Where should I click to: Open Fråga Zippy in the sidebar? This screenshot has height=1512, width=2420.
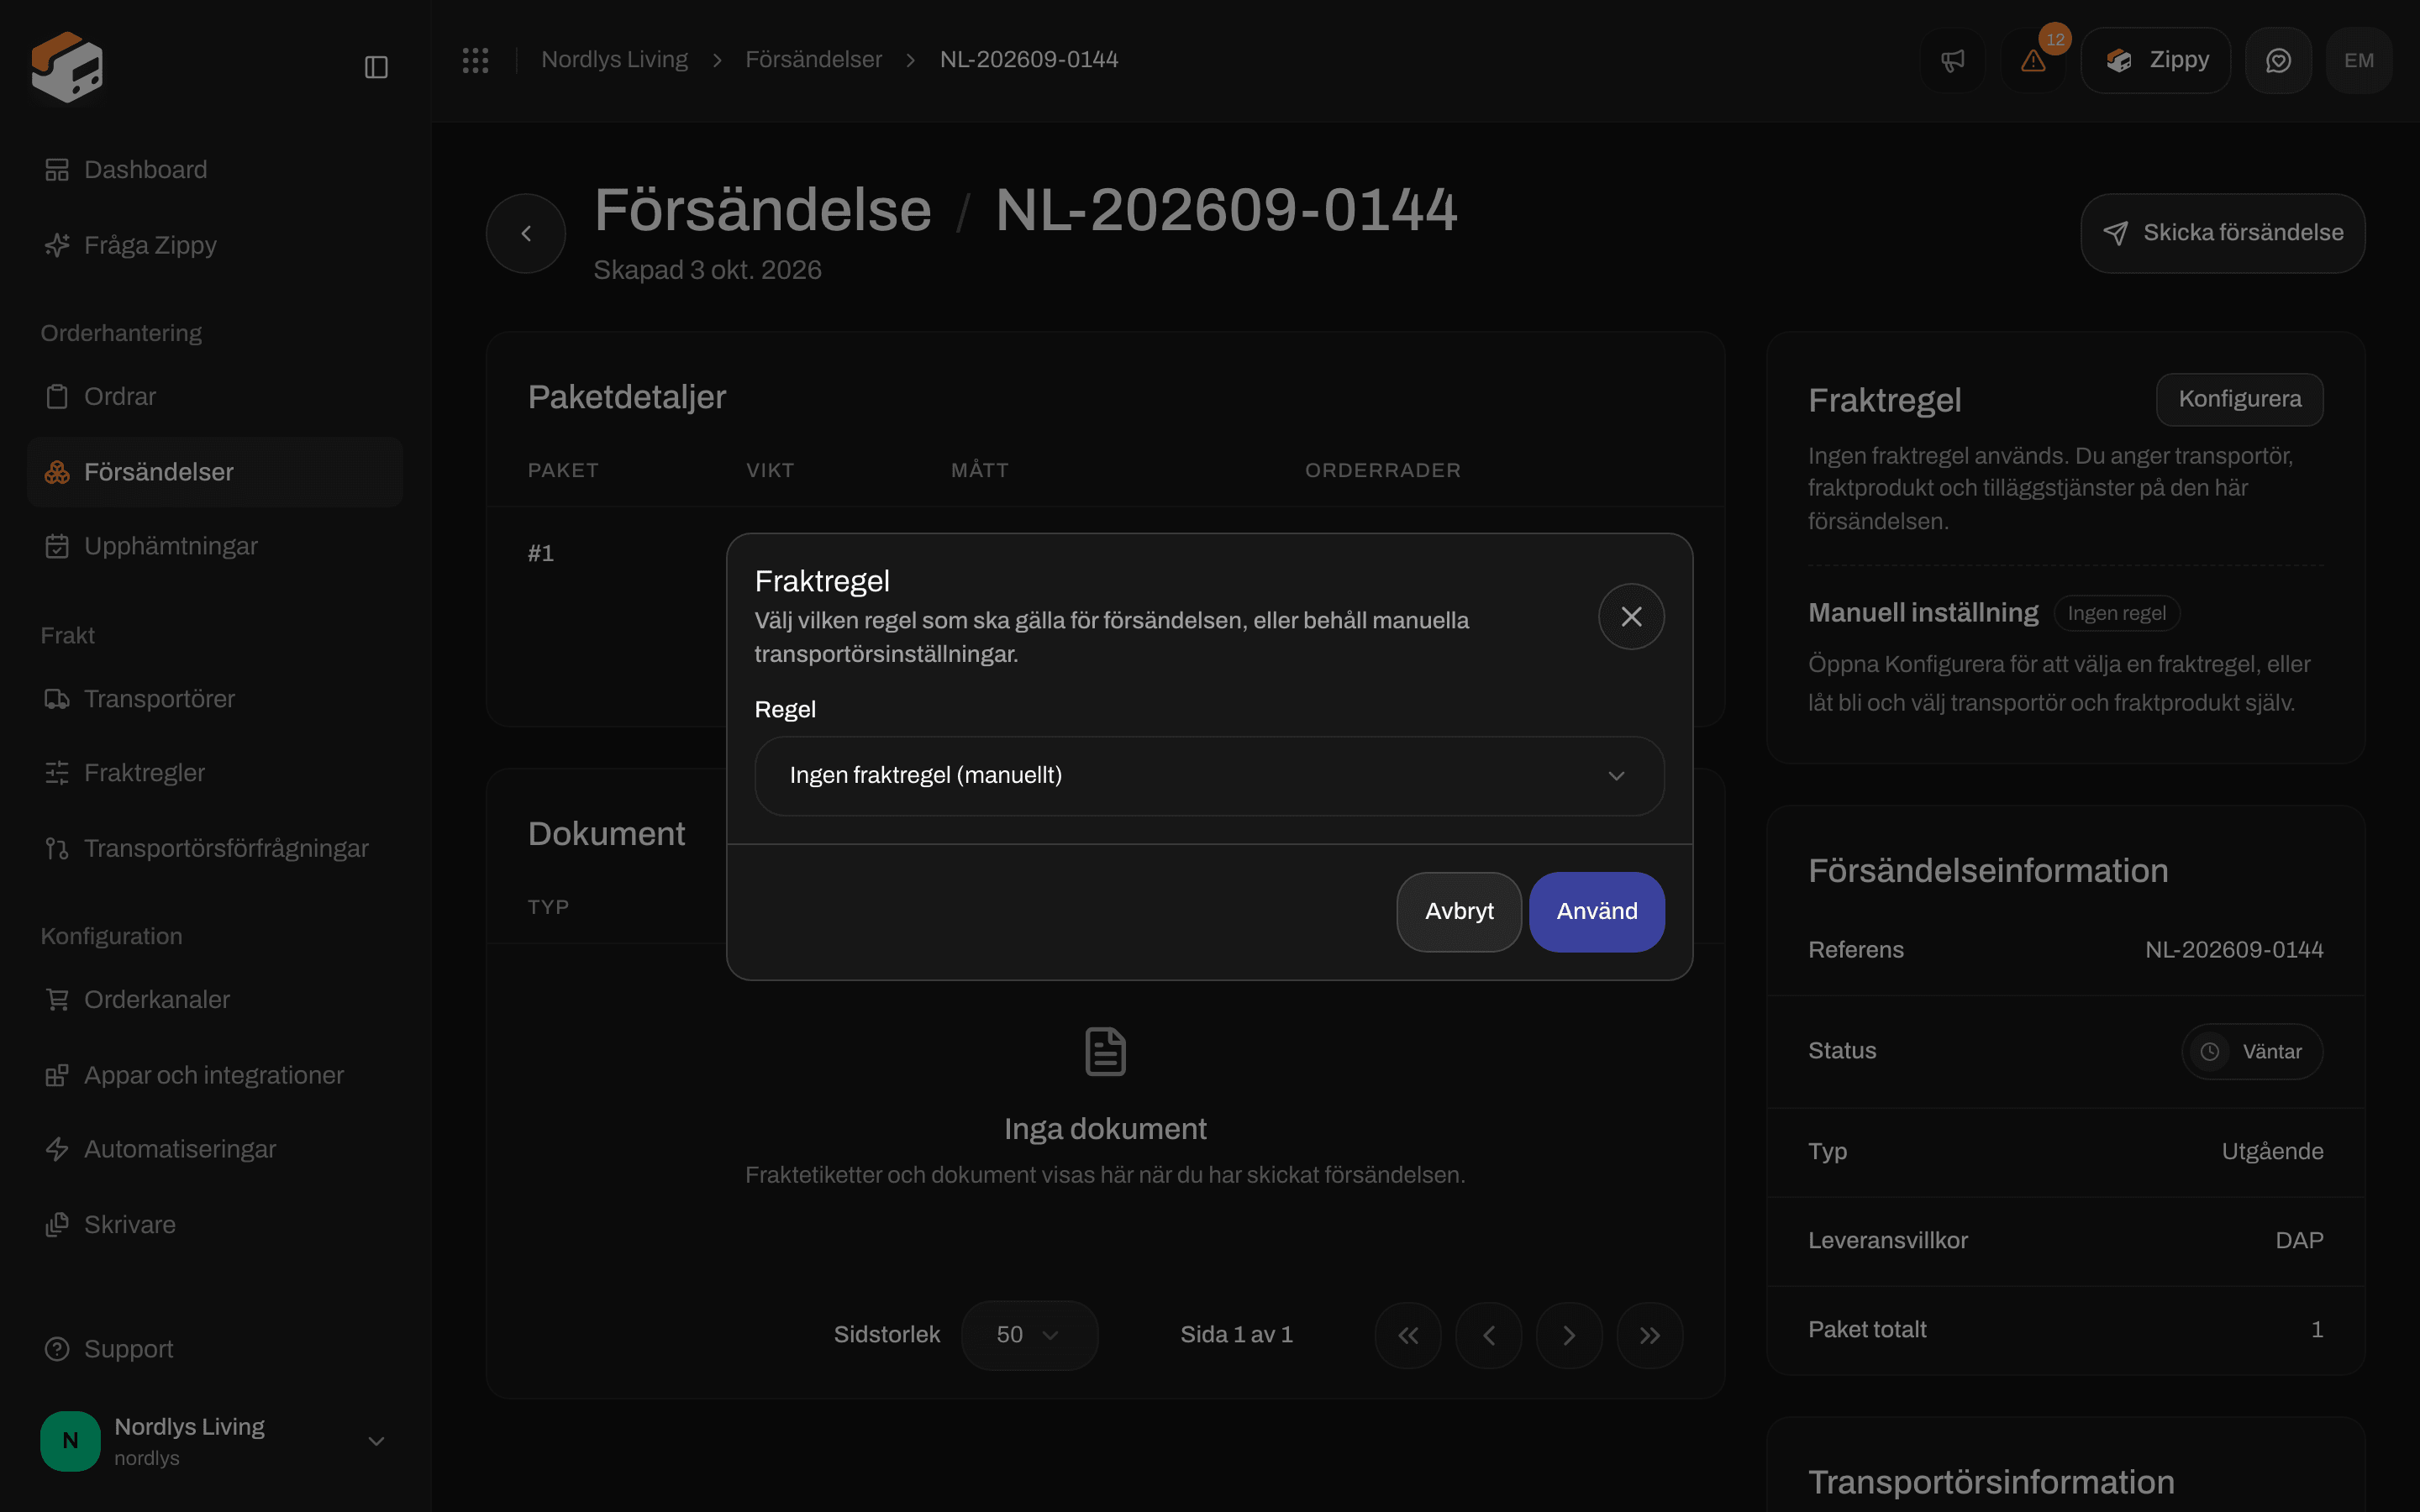coord(214,245)
